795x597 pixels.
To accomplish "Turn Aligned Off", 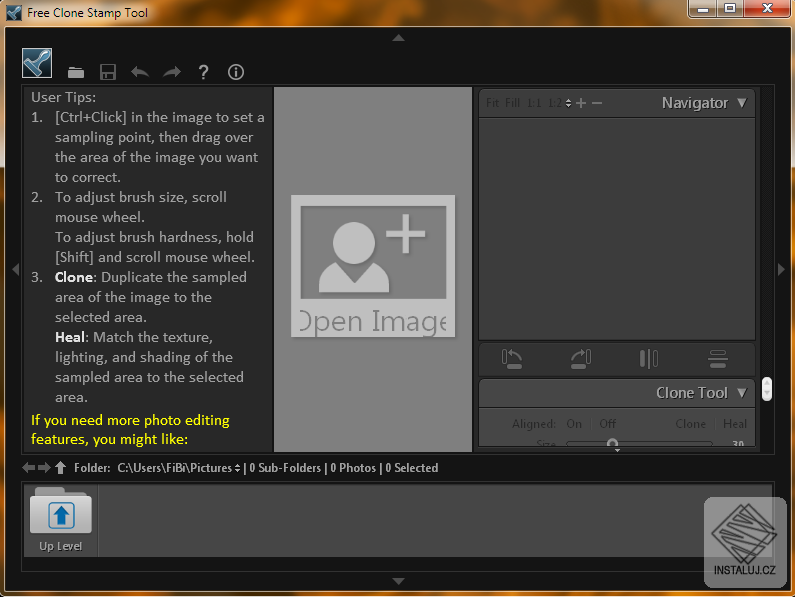I will click(607, 424).
